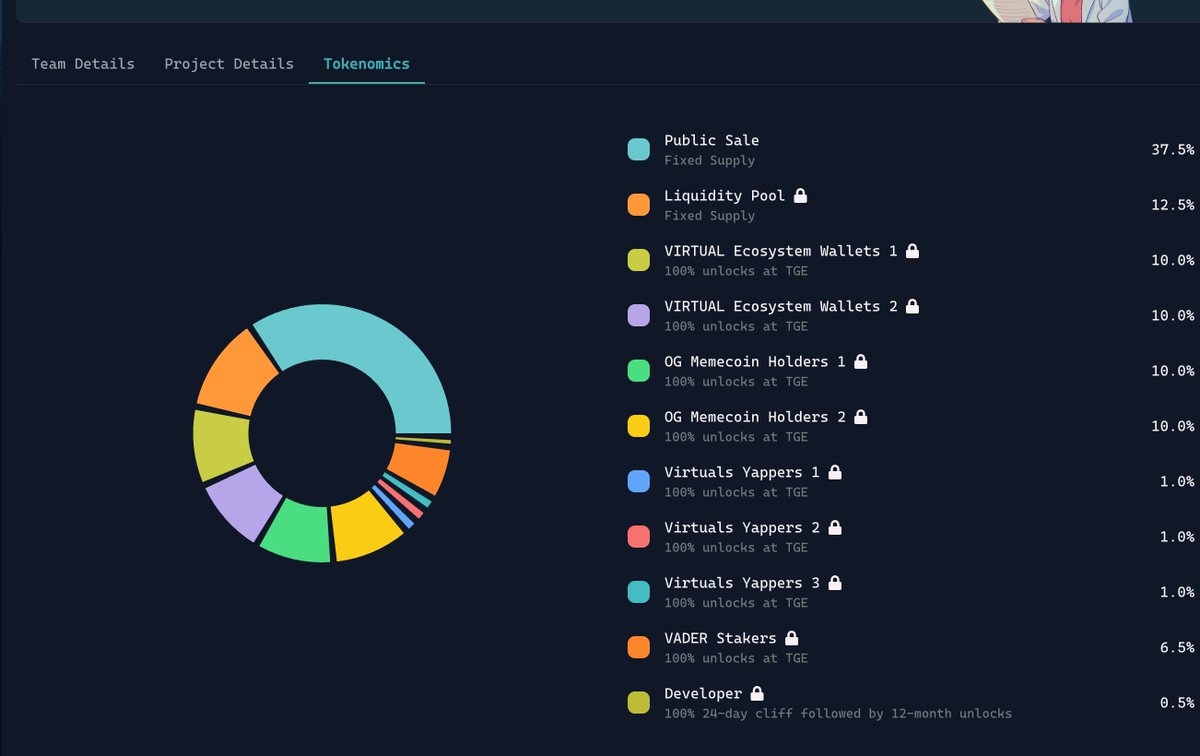This screenshot has width=1200, height=756.
Task: Click lock icon next to Virtuals Yappers 2
Action: pos(834,527)
